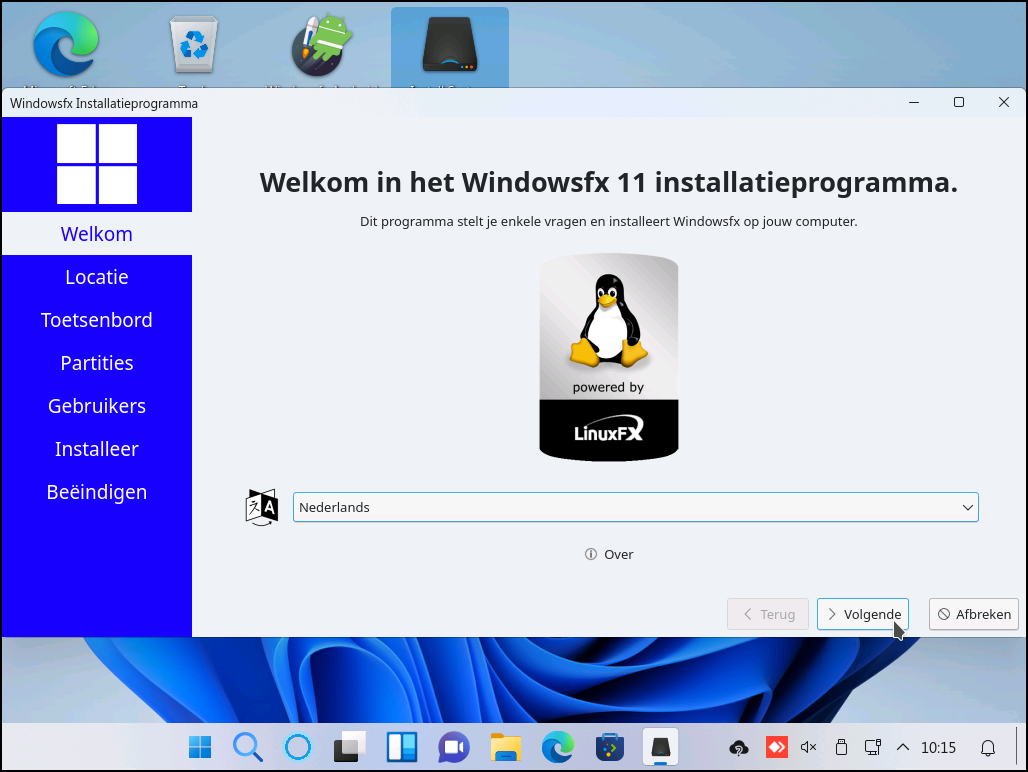Open Task View on taskbar
The height and width of the screenshot is (772, 1028).
(x=349, y=747)
